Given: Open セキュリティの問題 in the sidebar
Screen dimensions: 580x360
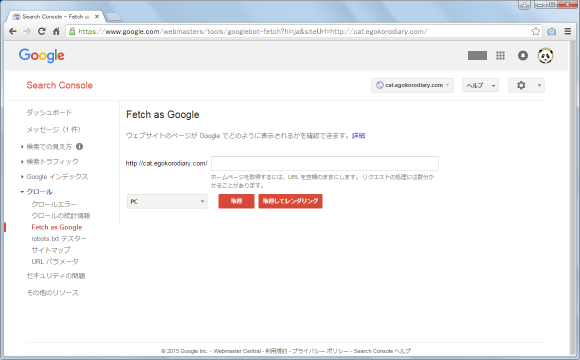Looking at the screenshot, I should coord(55,276).
